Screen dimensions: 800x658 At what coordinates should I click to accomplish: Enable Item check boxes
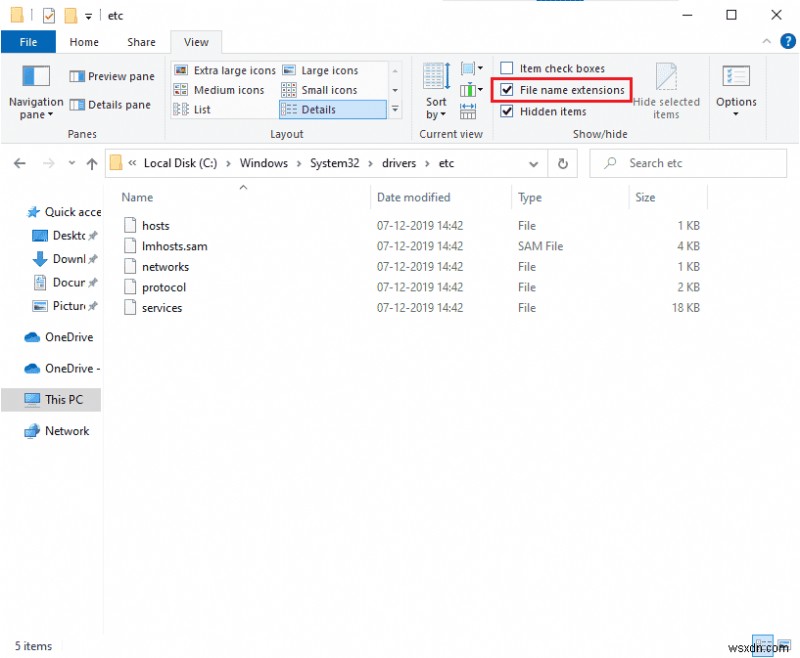[x=507, y=68]
